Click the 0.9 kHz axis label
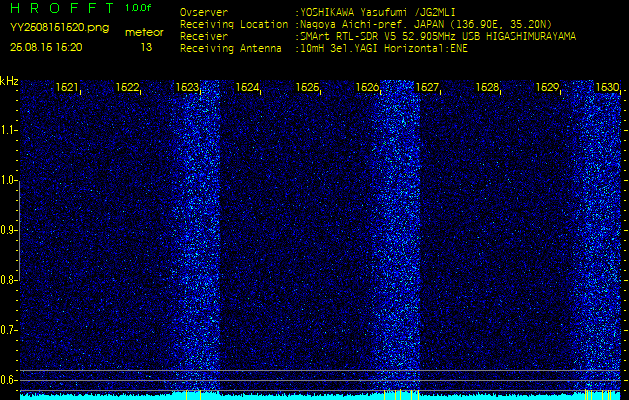The image size is (629, 400). coord(7,230)
